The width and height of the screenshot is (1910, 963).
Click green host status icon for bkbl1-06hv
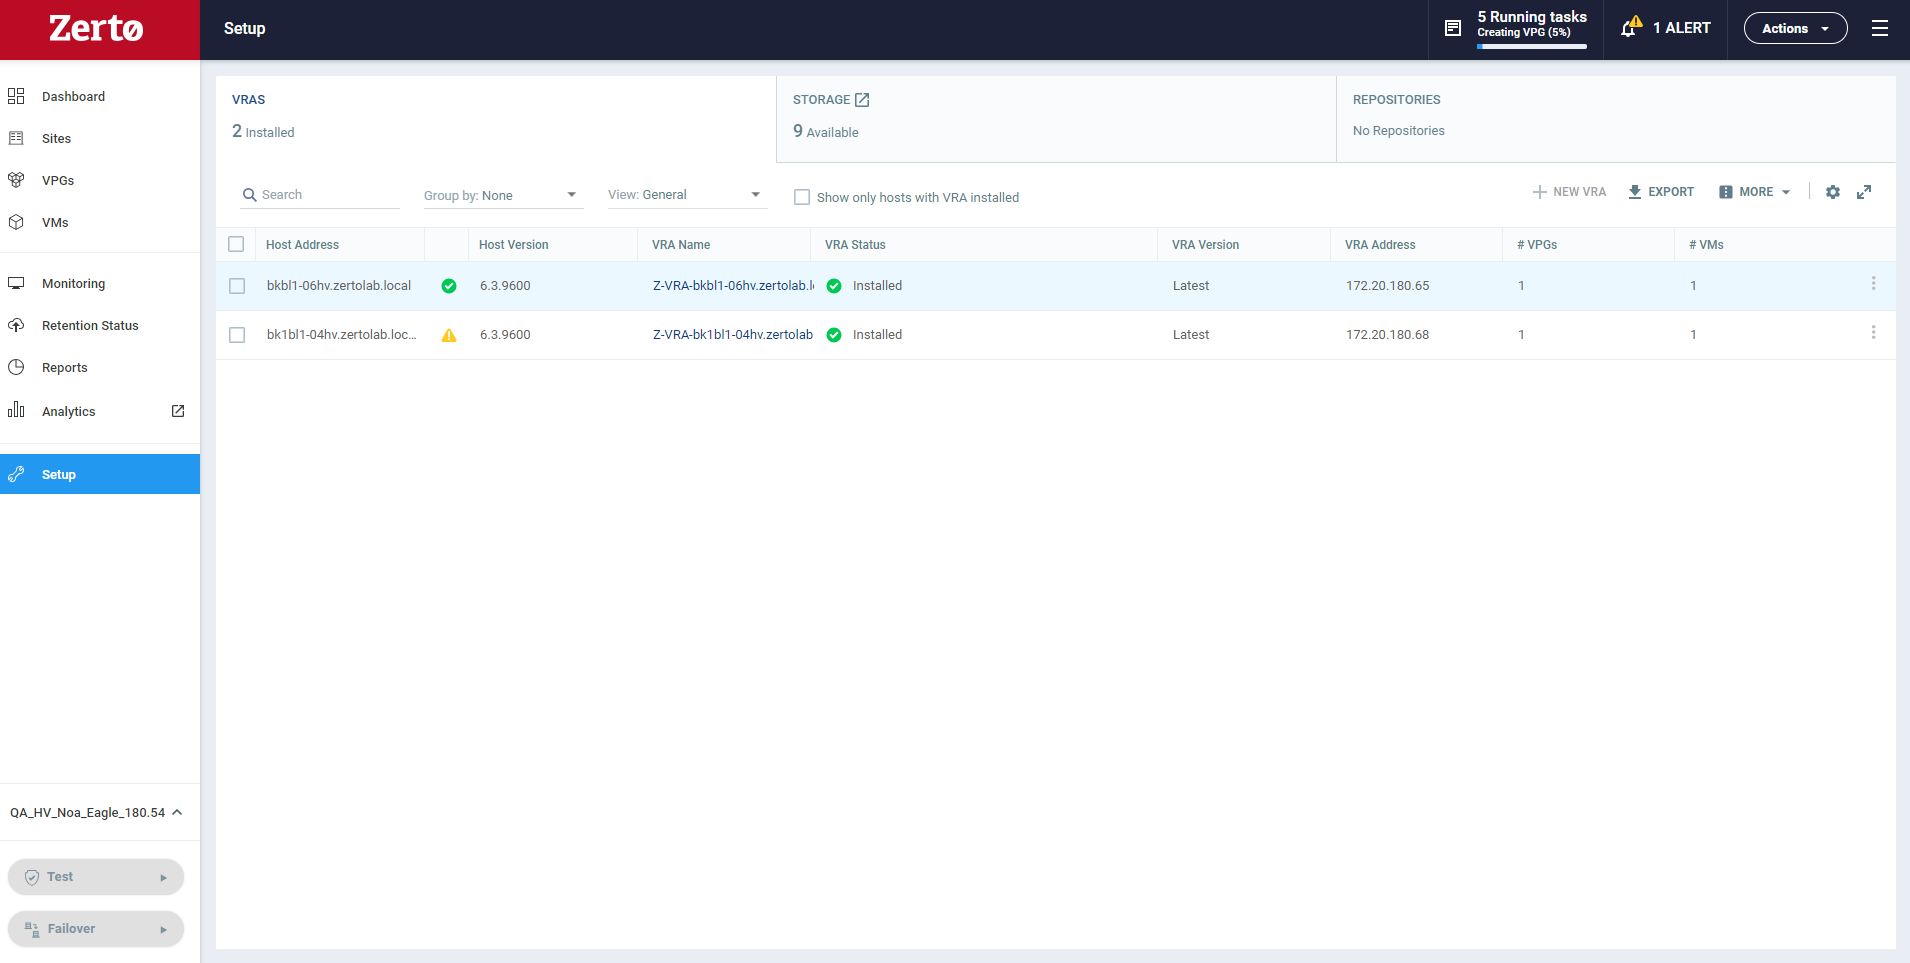(x=449, y=286)
